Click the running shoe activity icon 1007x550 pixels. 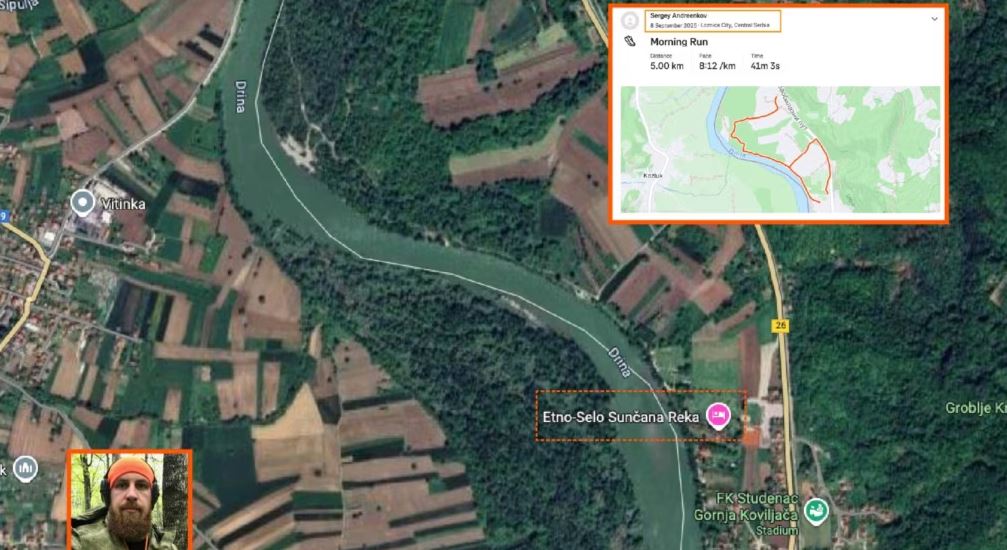click(630, 43)
